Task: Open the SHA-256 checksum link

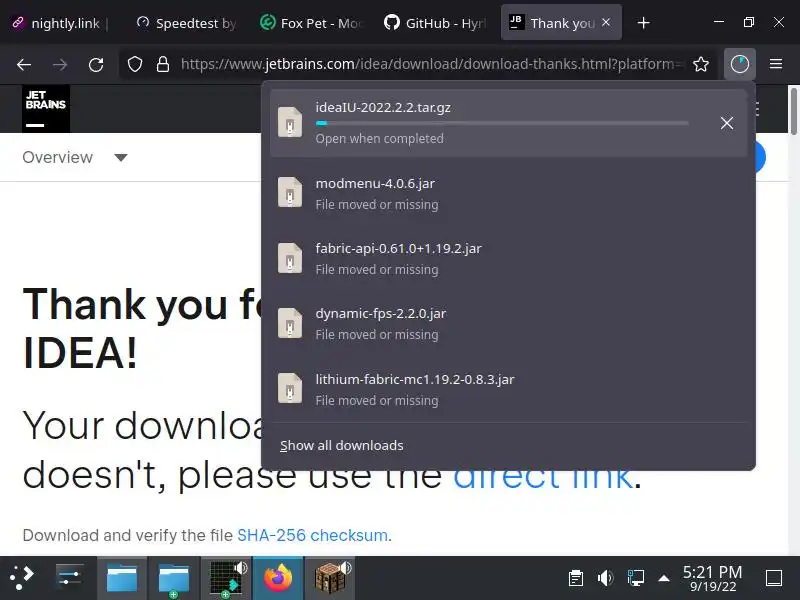Action: pos(313,535)
